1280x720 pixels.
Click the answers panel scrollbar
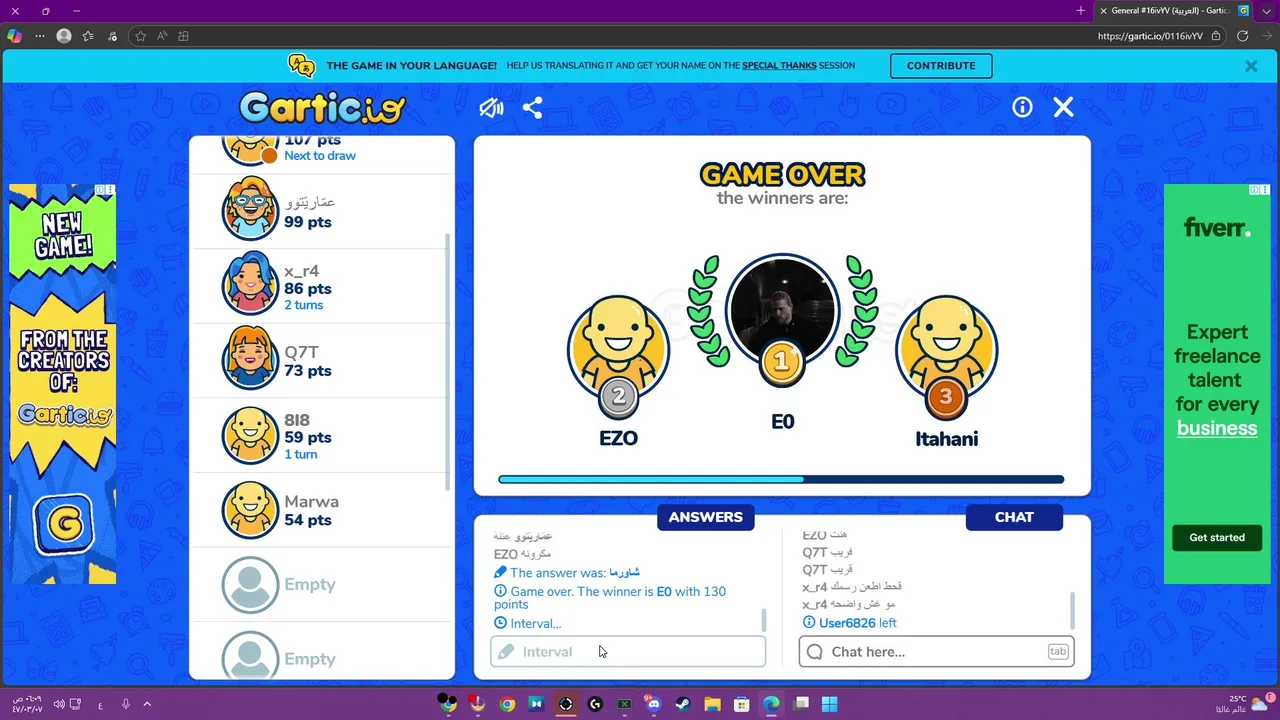[764, 620]
